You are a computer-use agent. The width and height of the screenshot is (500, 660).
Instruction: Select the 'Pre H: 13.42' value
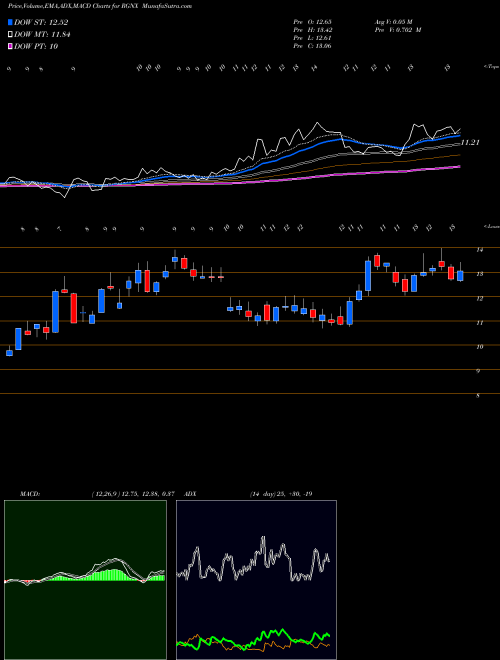pyautogui.click(x=312, y=30)
